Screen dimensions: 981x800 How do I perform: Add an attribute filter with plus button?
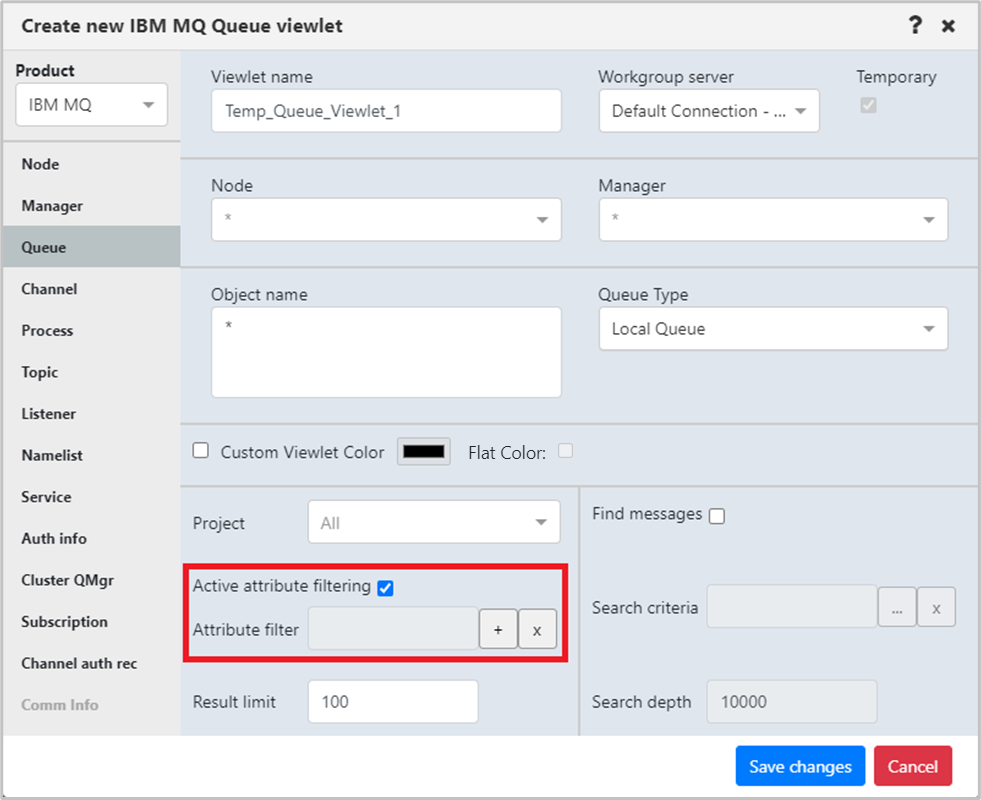pyautogui.click(x=498, y=629)
